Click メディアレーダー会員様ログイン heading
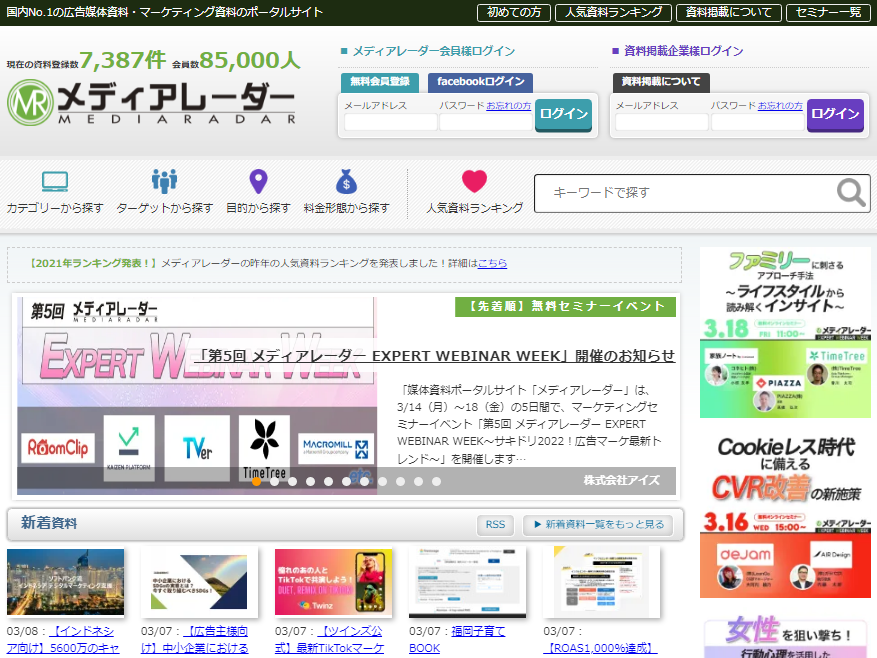This screenshot has width=877, height=658. pyautogui.click(x=433, y=51)
